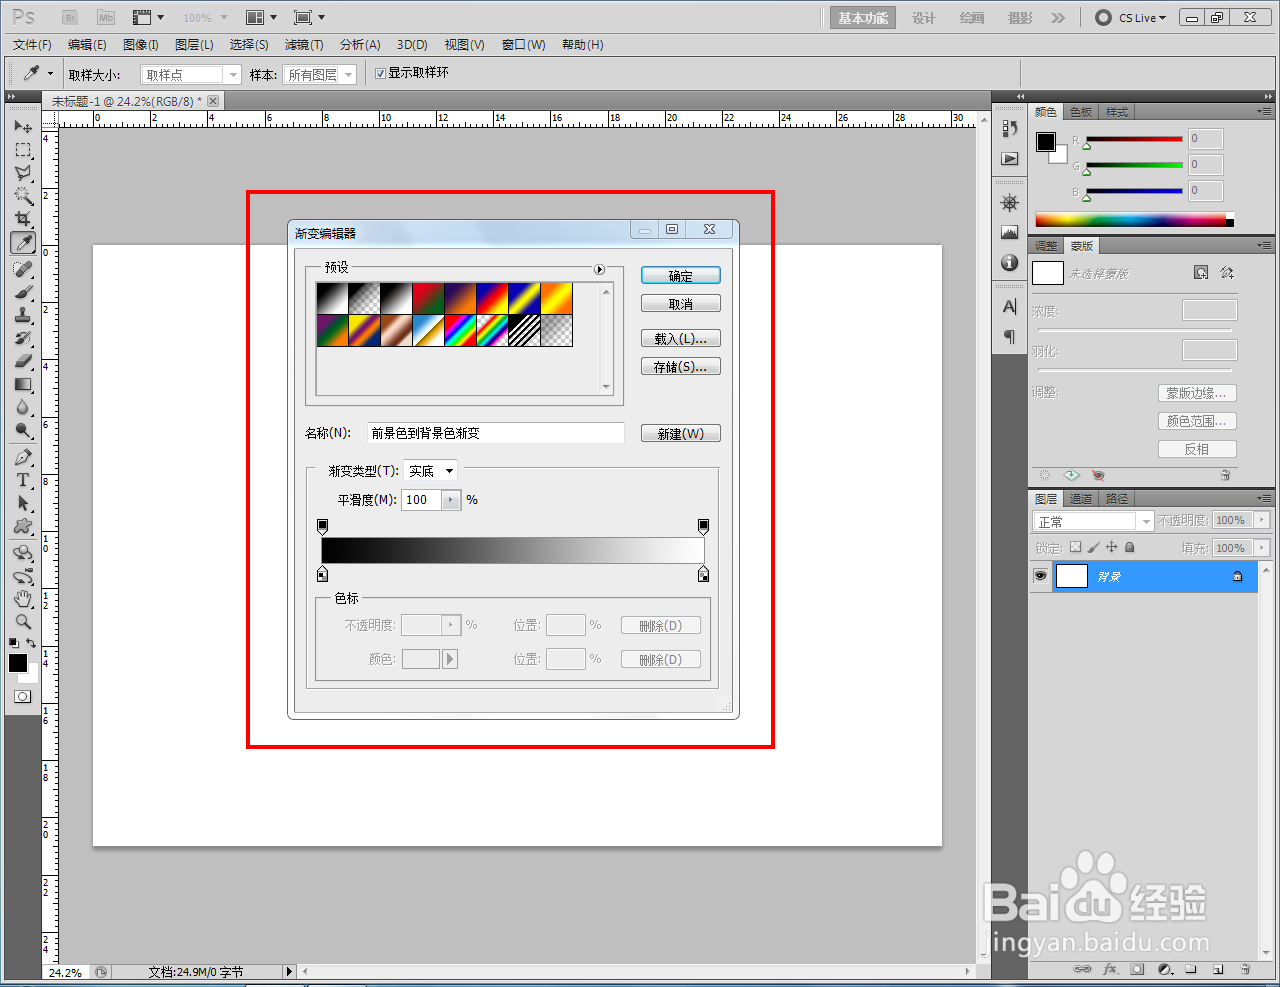1280x987 pixels.
Task: Toggle lock image pixels
Action: tap(1093, 547)
